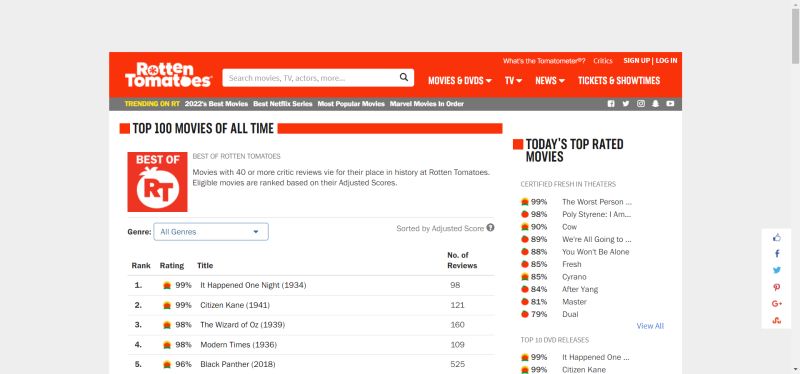Click the certified icon next to Cow
Viewport: 800px width, 374px height.
[x=524, y=227]
